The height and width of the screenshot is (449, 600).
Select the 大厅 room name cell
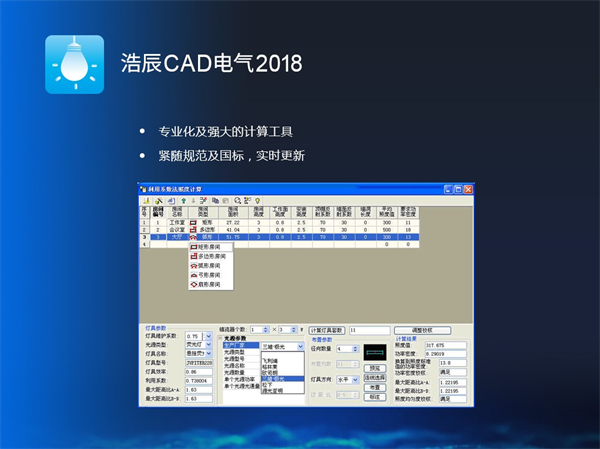(178, 237)
